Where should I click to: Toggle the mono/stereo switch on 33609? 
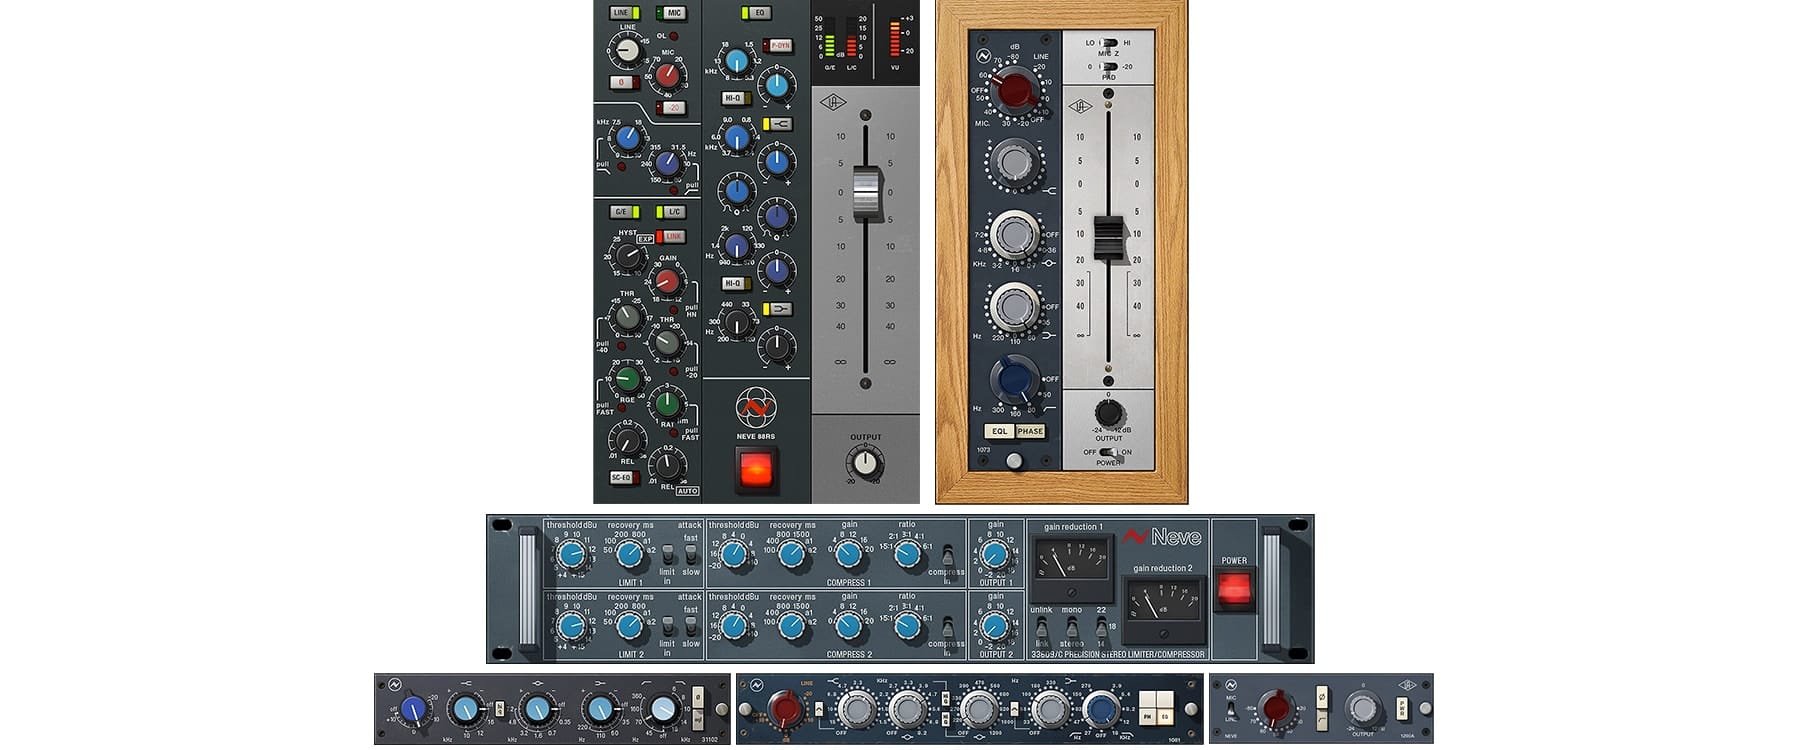pos(1071,628)
